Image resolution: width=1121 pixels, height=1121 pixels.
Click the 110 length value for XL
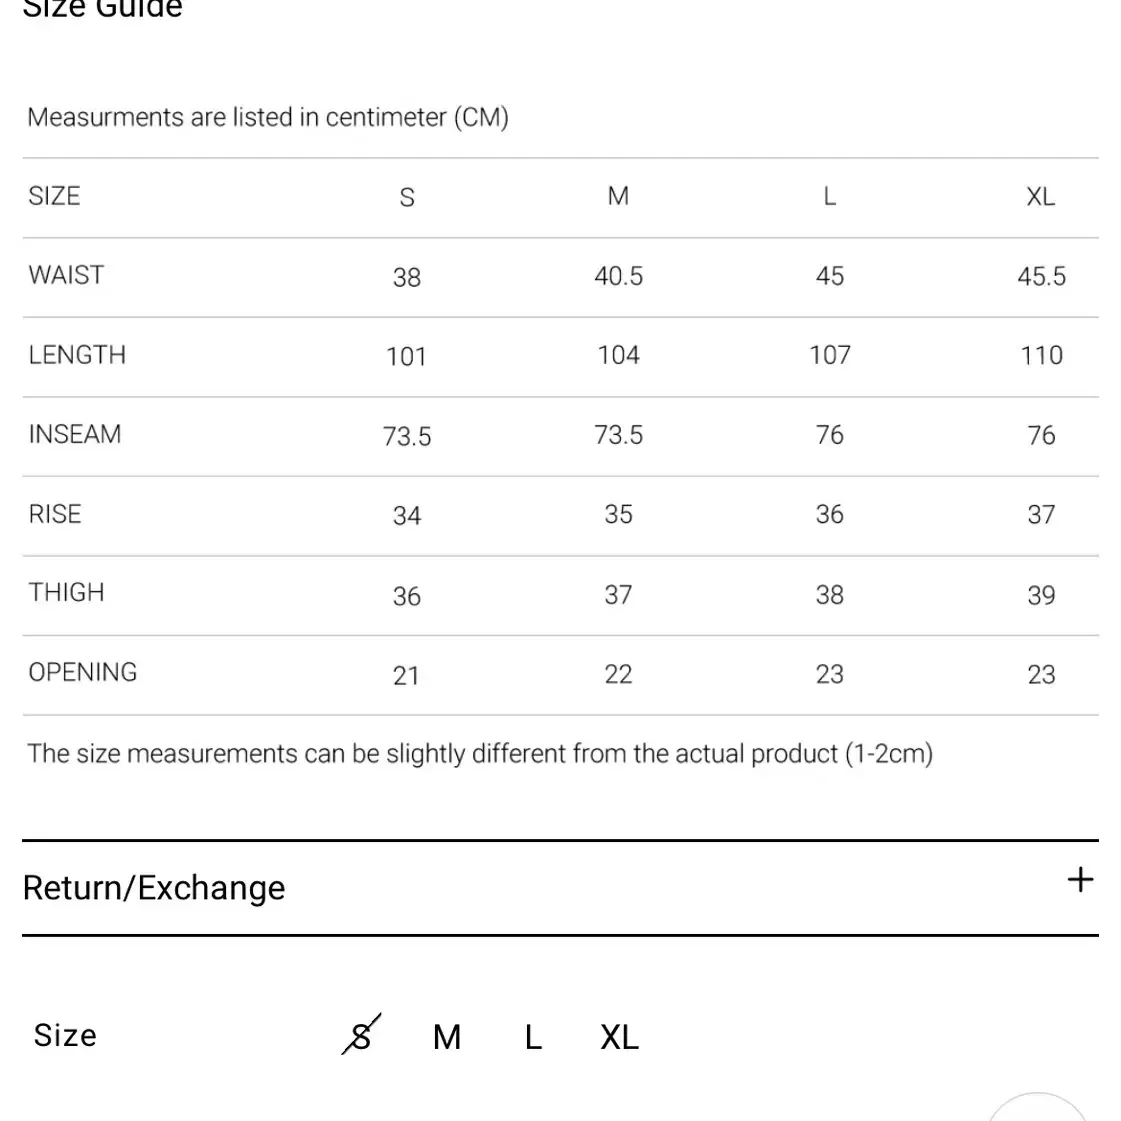(1042, 355)
